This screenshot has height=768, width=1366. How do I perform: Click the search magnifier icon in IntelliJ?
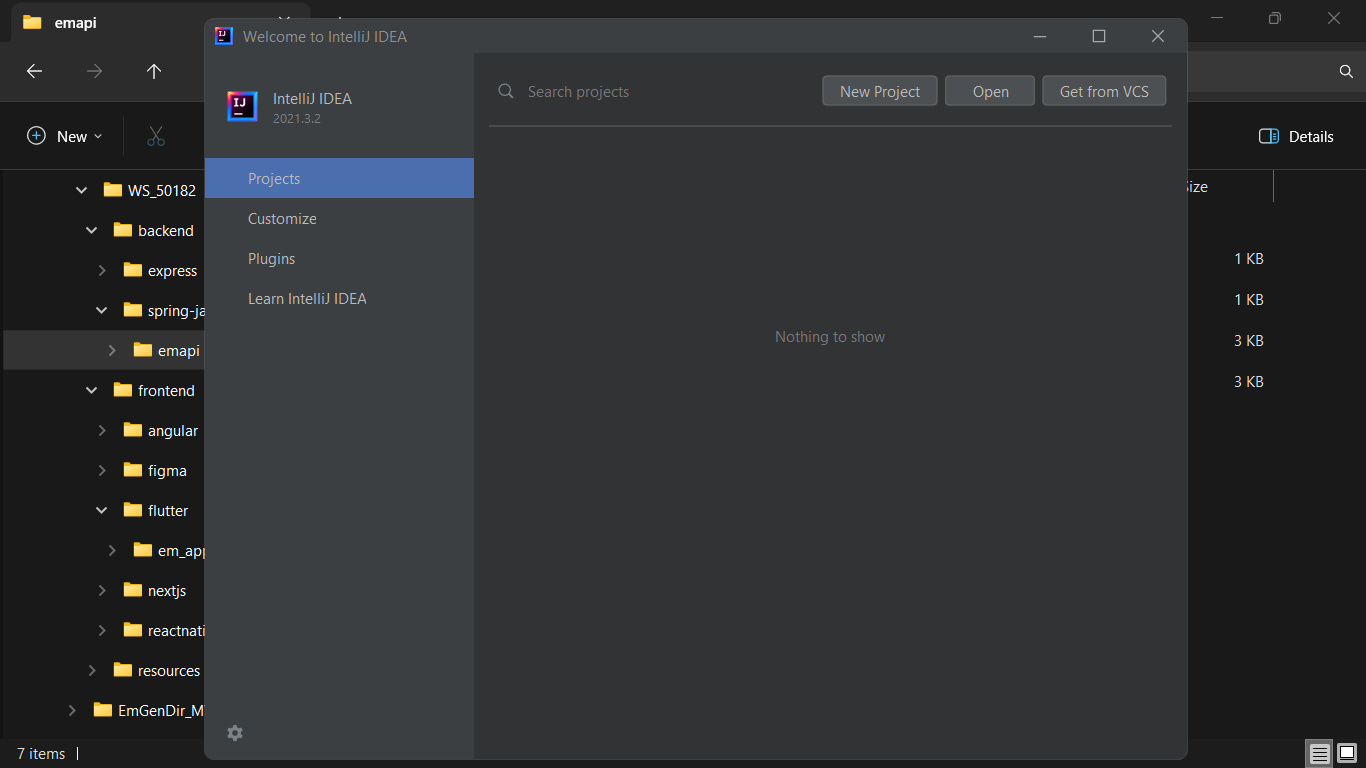[506, 91]
